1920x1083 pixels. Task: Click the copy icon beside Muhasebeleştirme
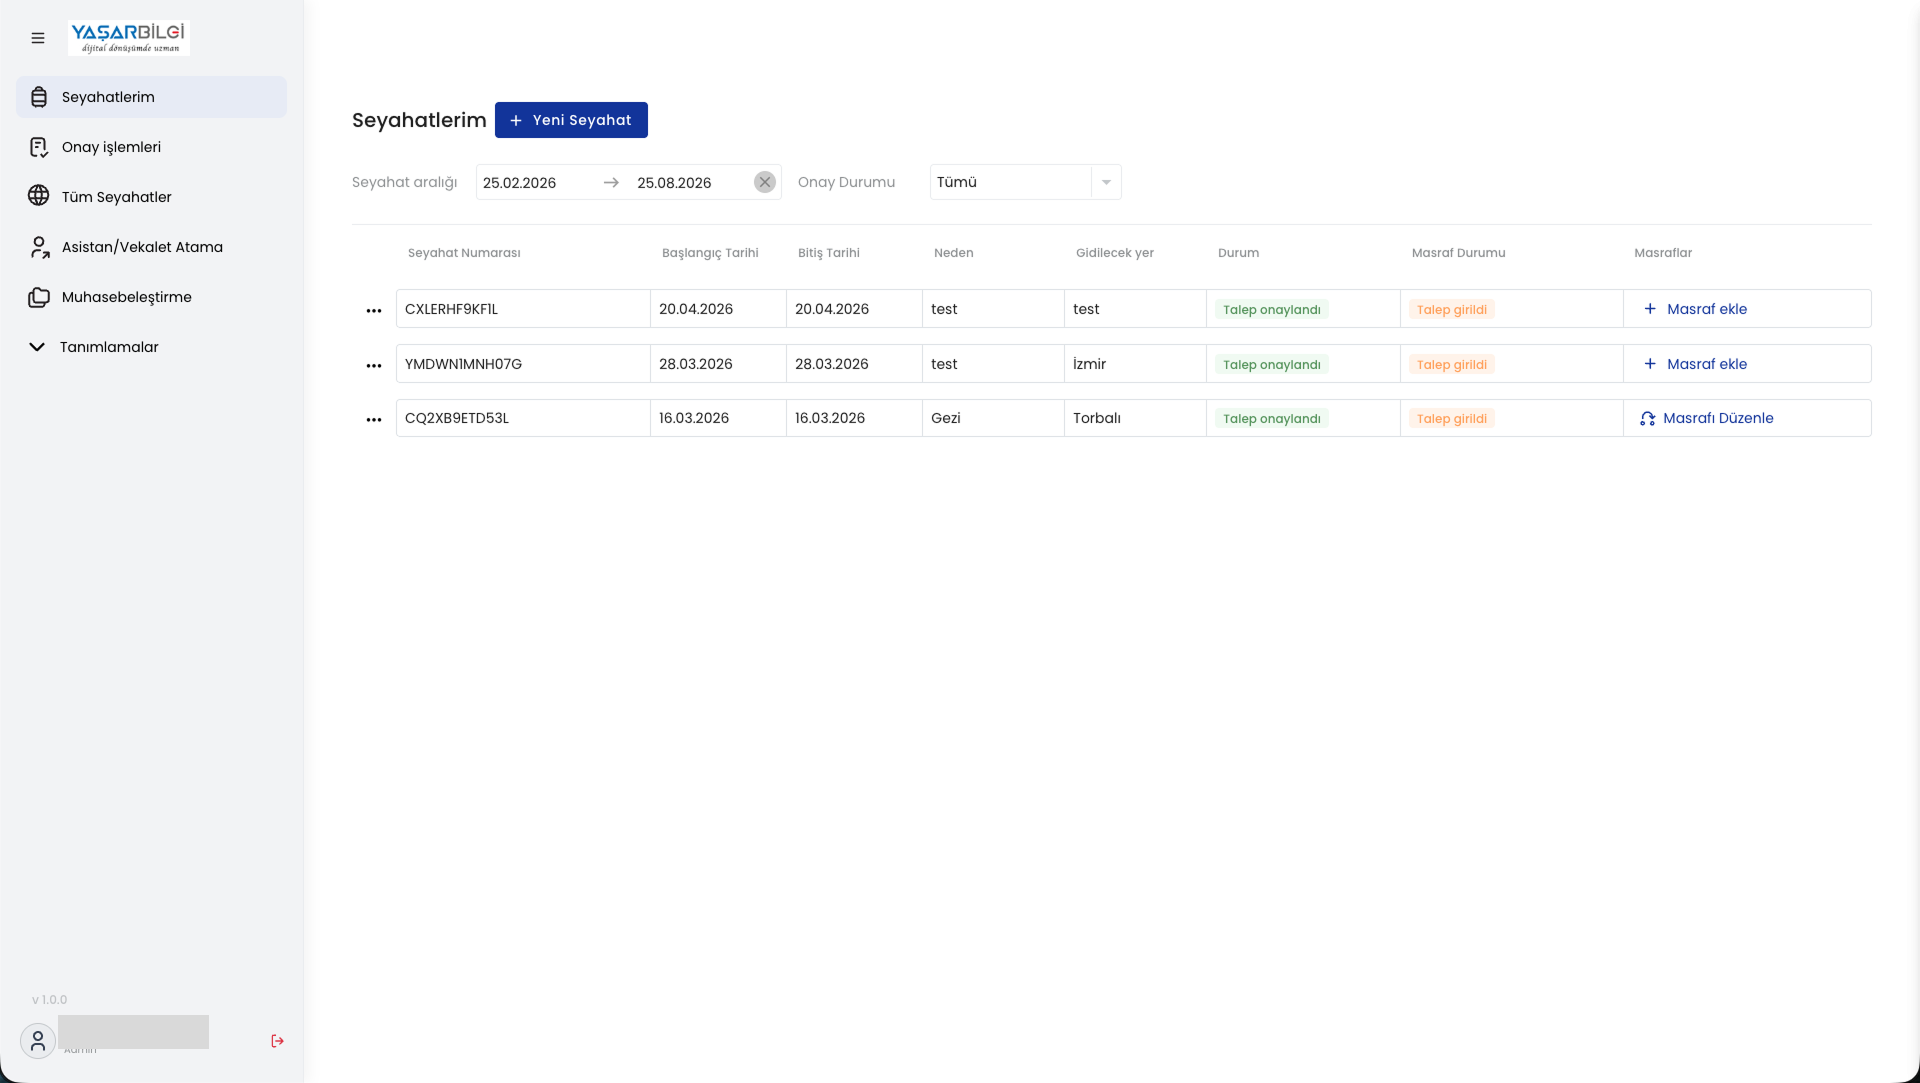point(39,297)
